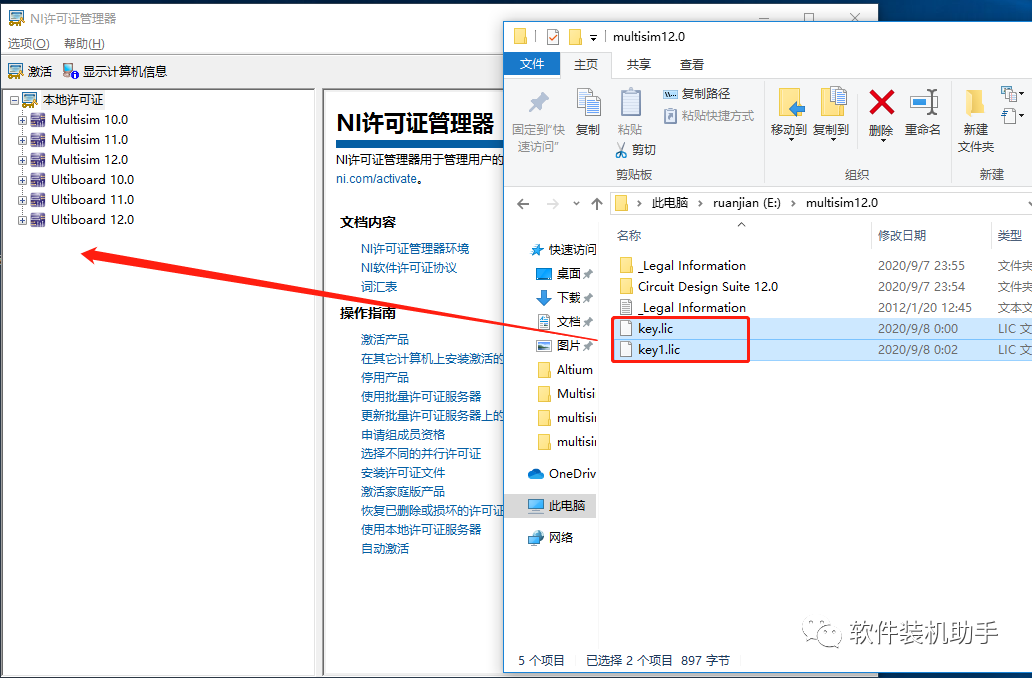The image size is (1032, 678).
Task: Open the 帮助(H) menu
Action: pos(84,43)
